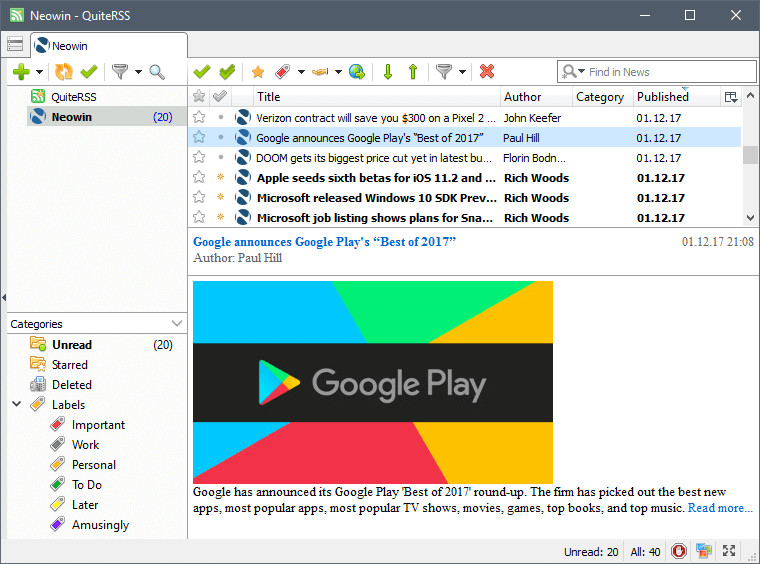Switch to the Neowin tab
Screen dimensions: 760x564
pyautogui.click(x=109, y=46)
